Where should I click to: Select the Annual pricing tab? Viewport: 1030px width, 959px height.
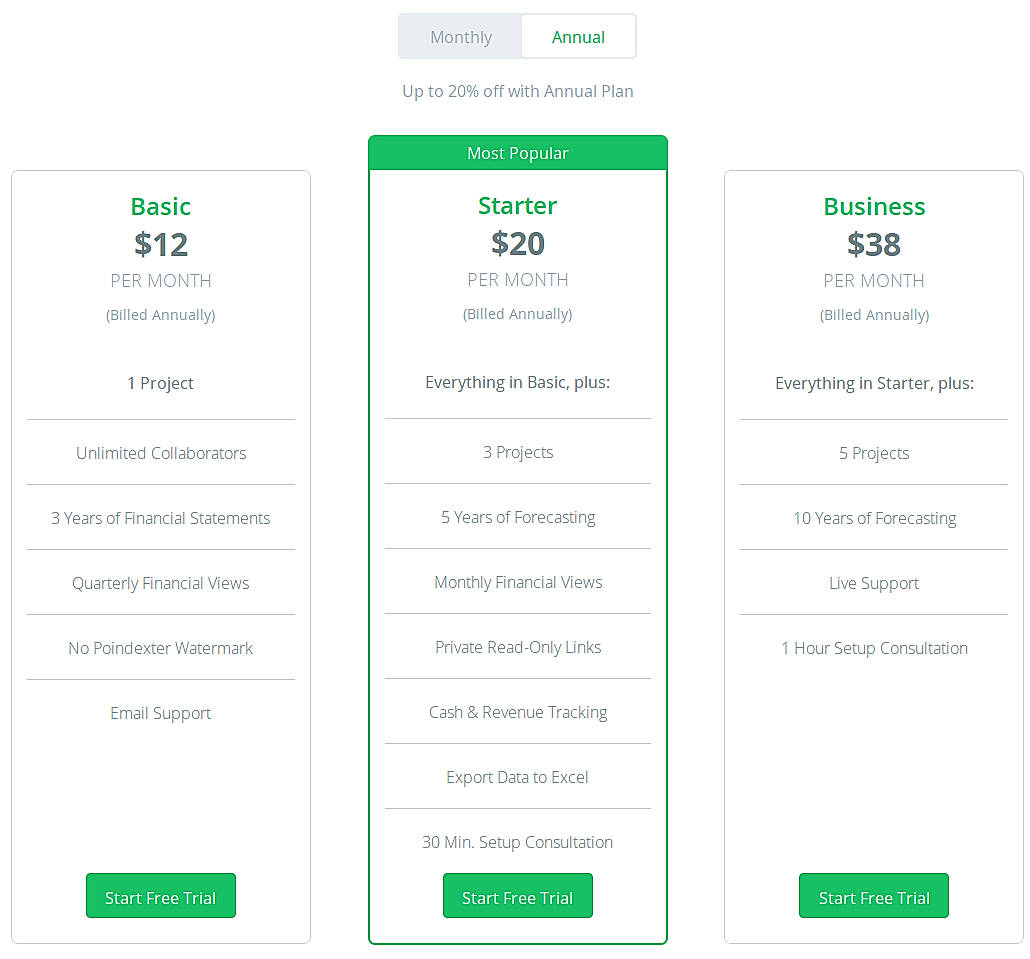point(578,36)
